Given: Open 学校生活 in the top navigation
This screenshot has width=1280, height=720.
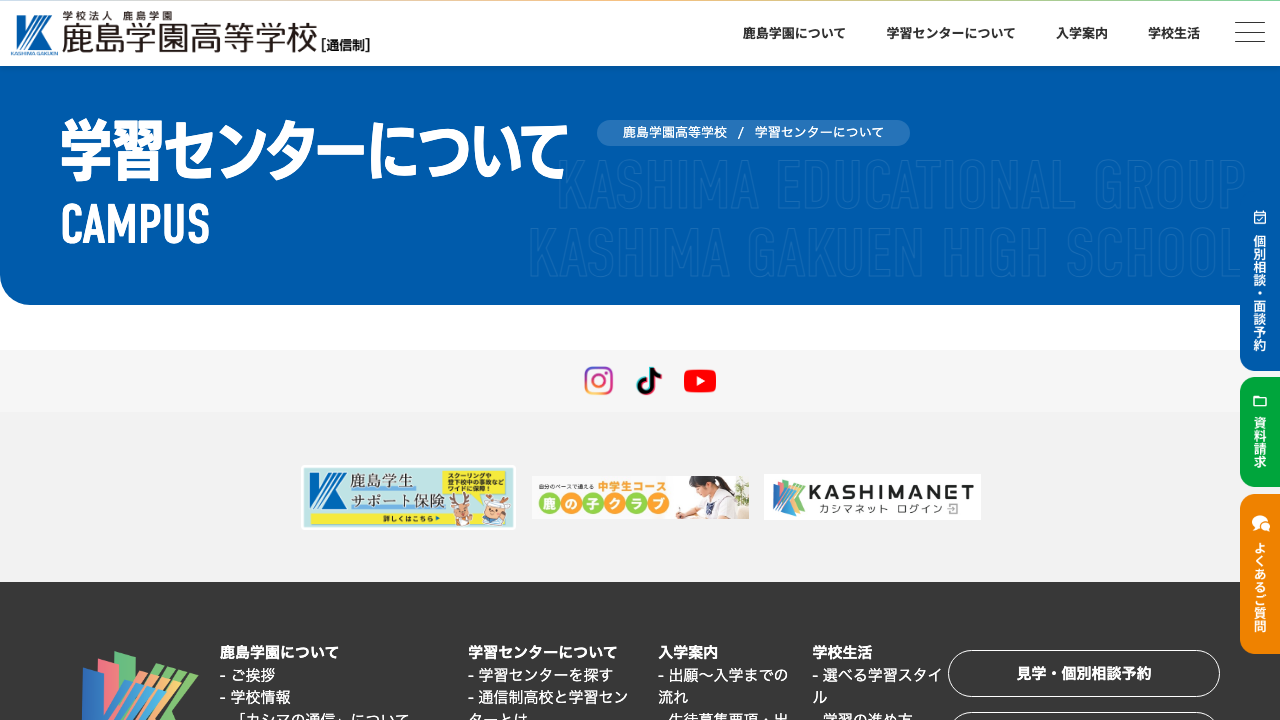Looking at the screenshot, I should (x=1174, y=33).
